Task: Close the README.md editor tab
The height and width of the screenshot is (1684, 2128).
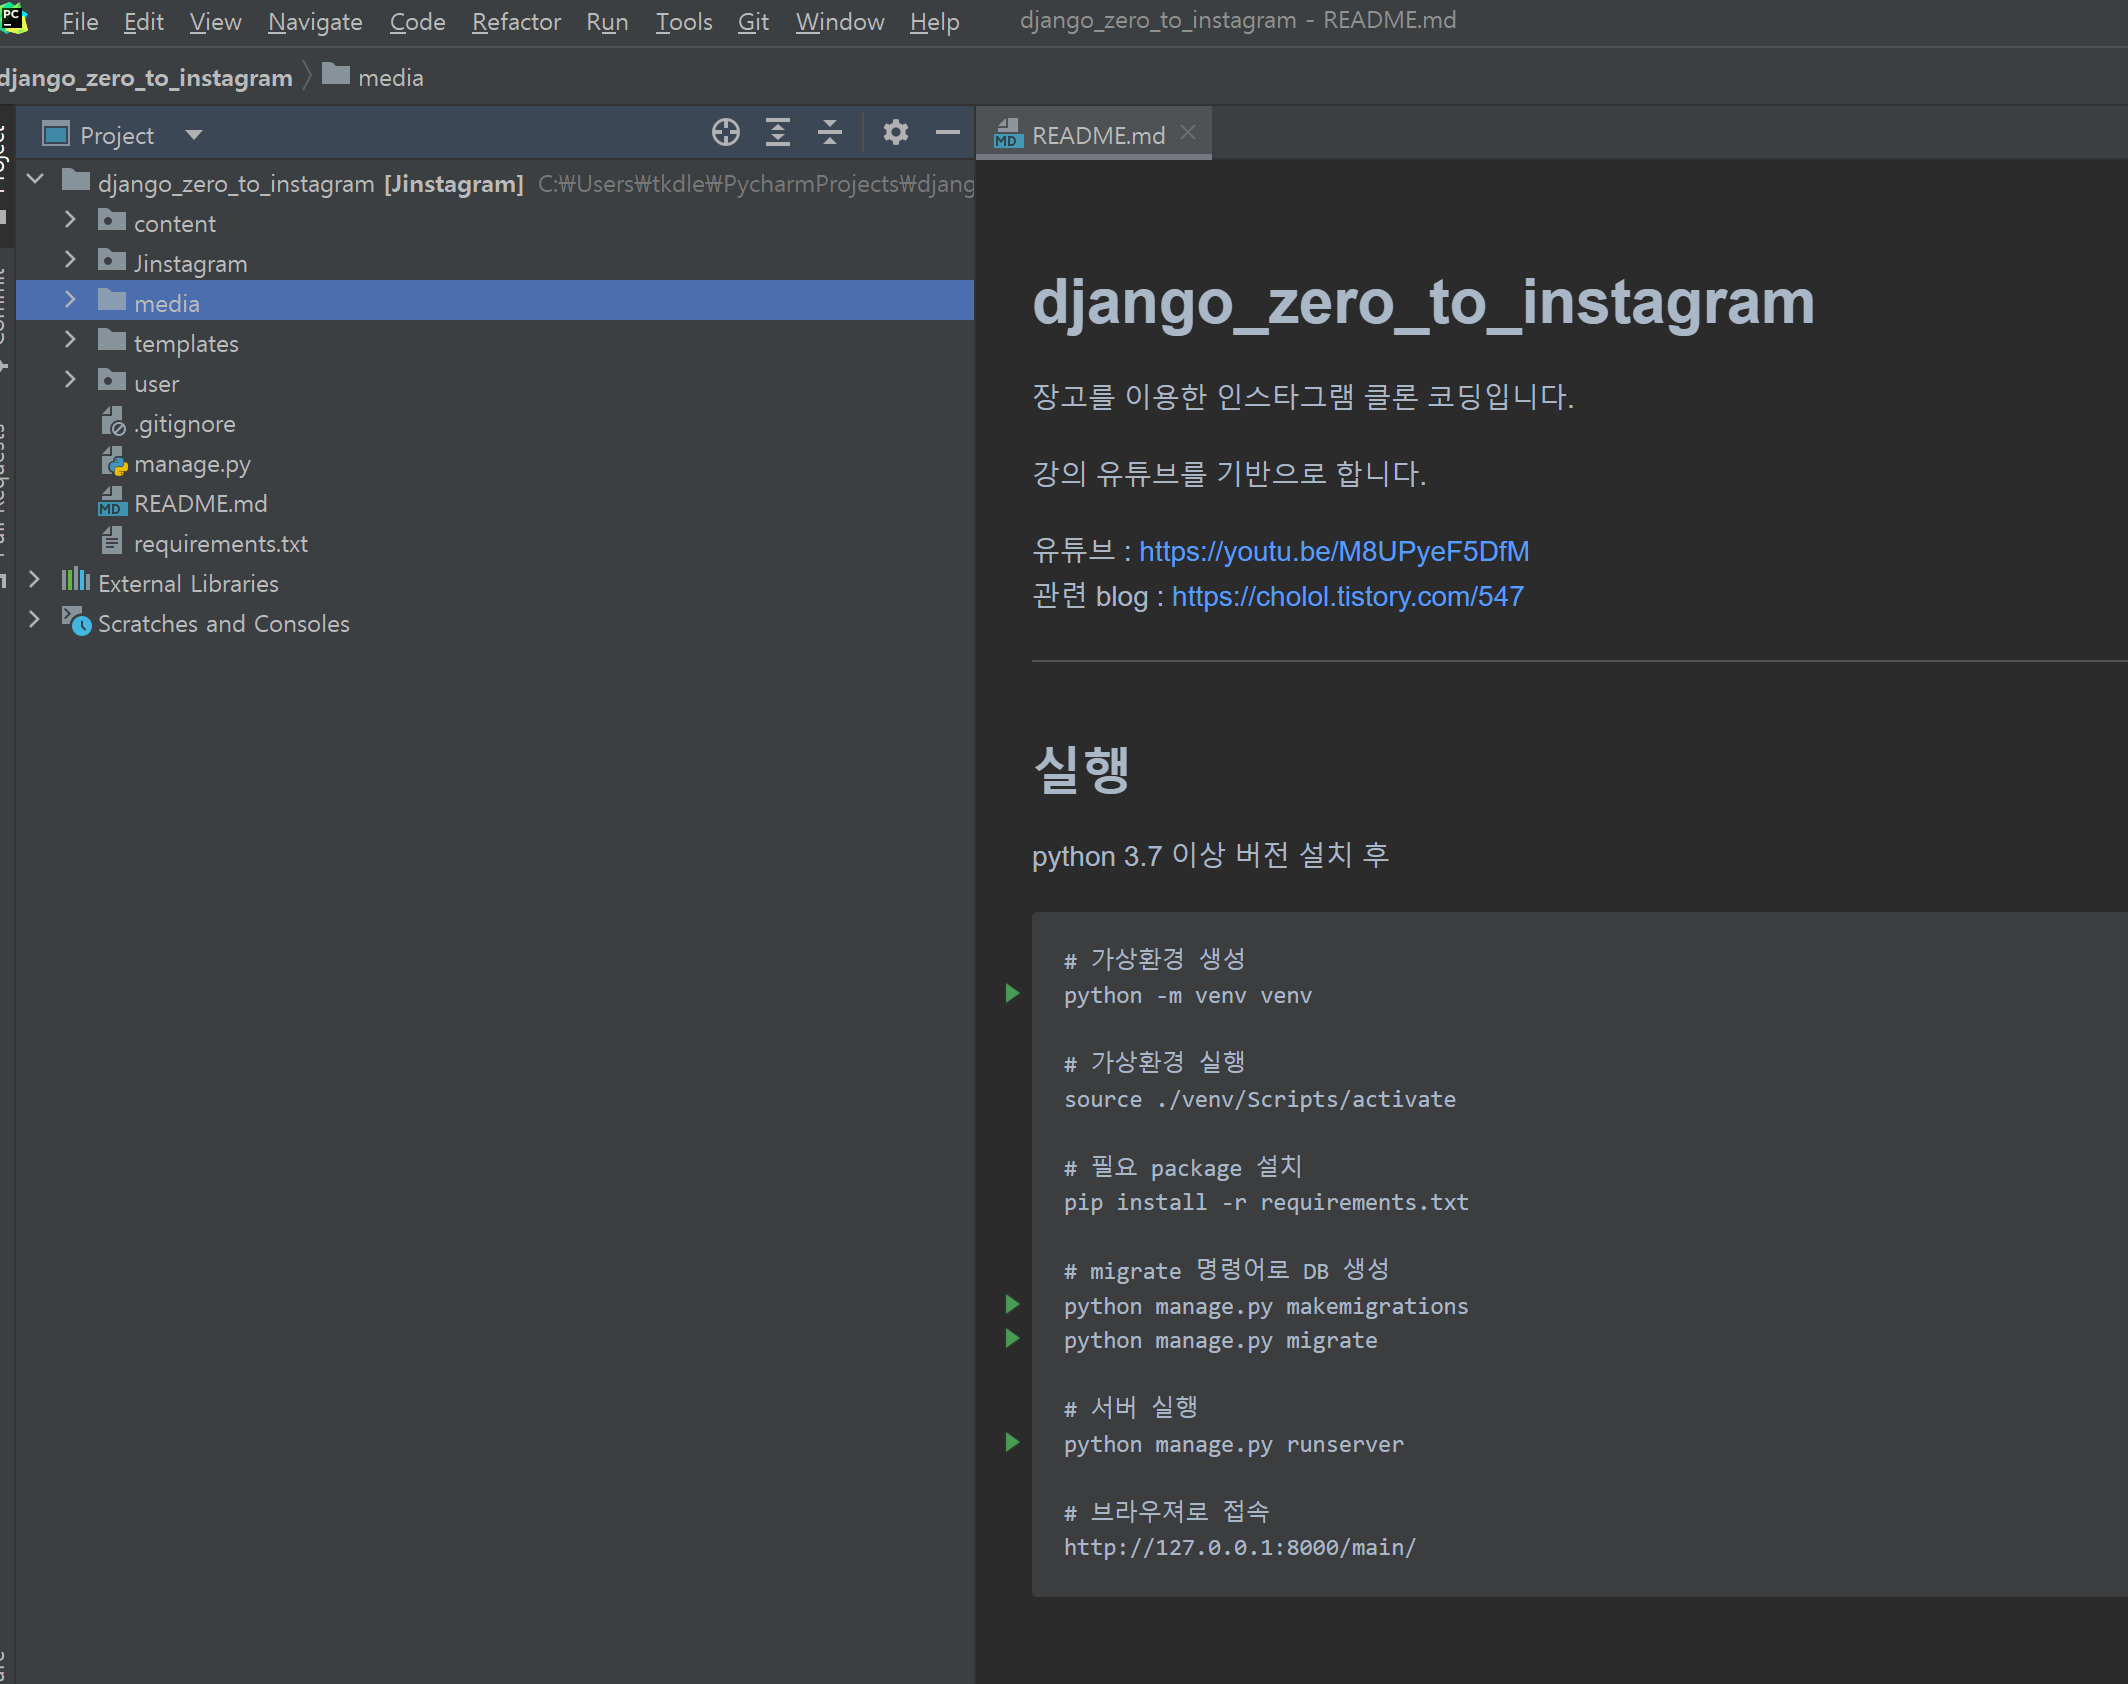Action: pyautogui.click(x=1188, y=132)
